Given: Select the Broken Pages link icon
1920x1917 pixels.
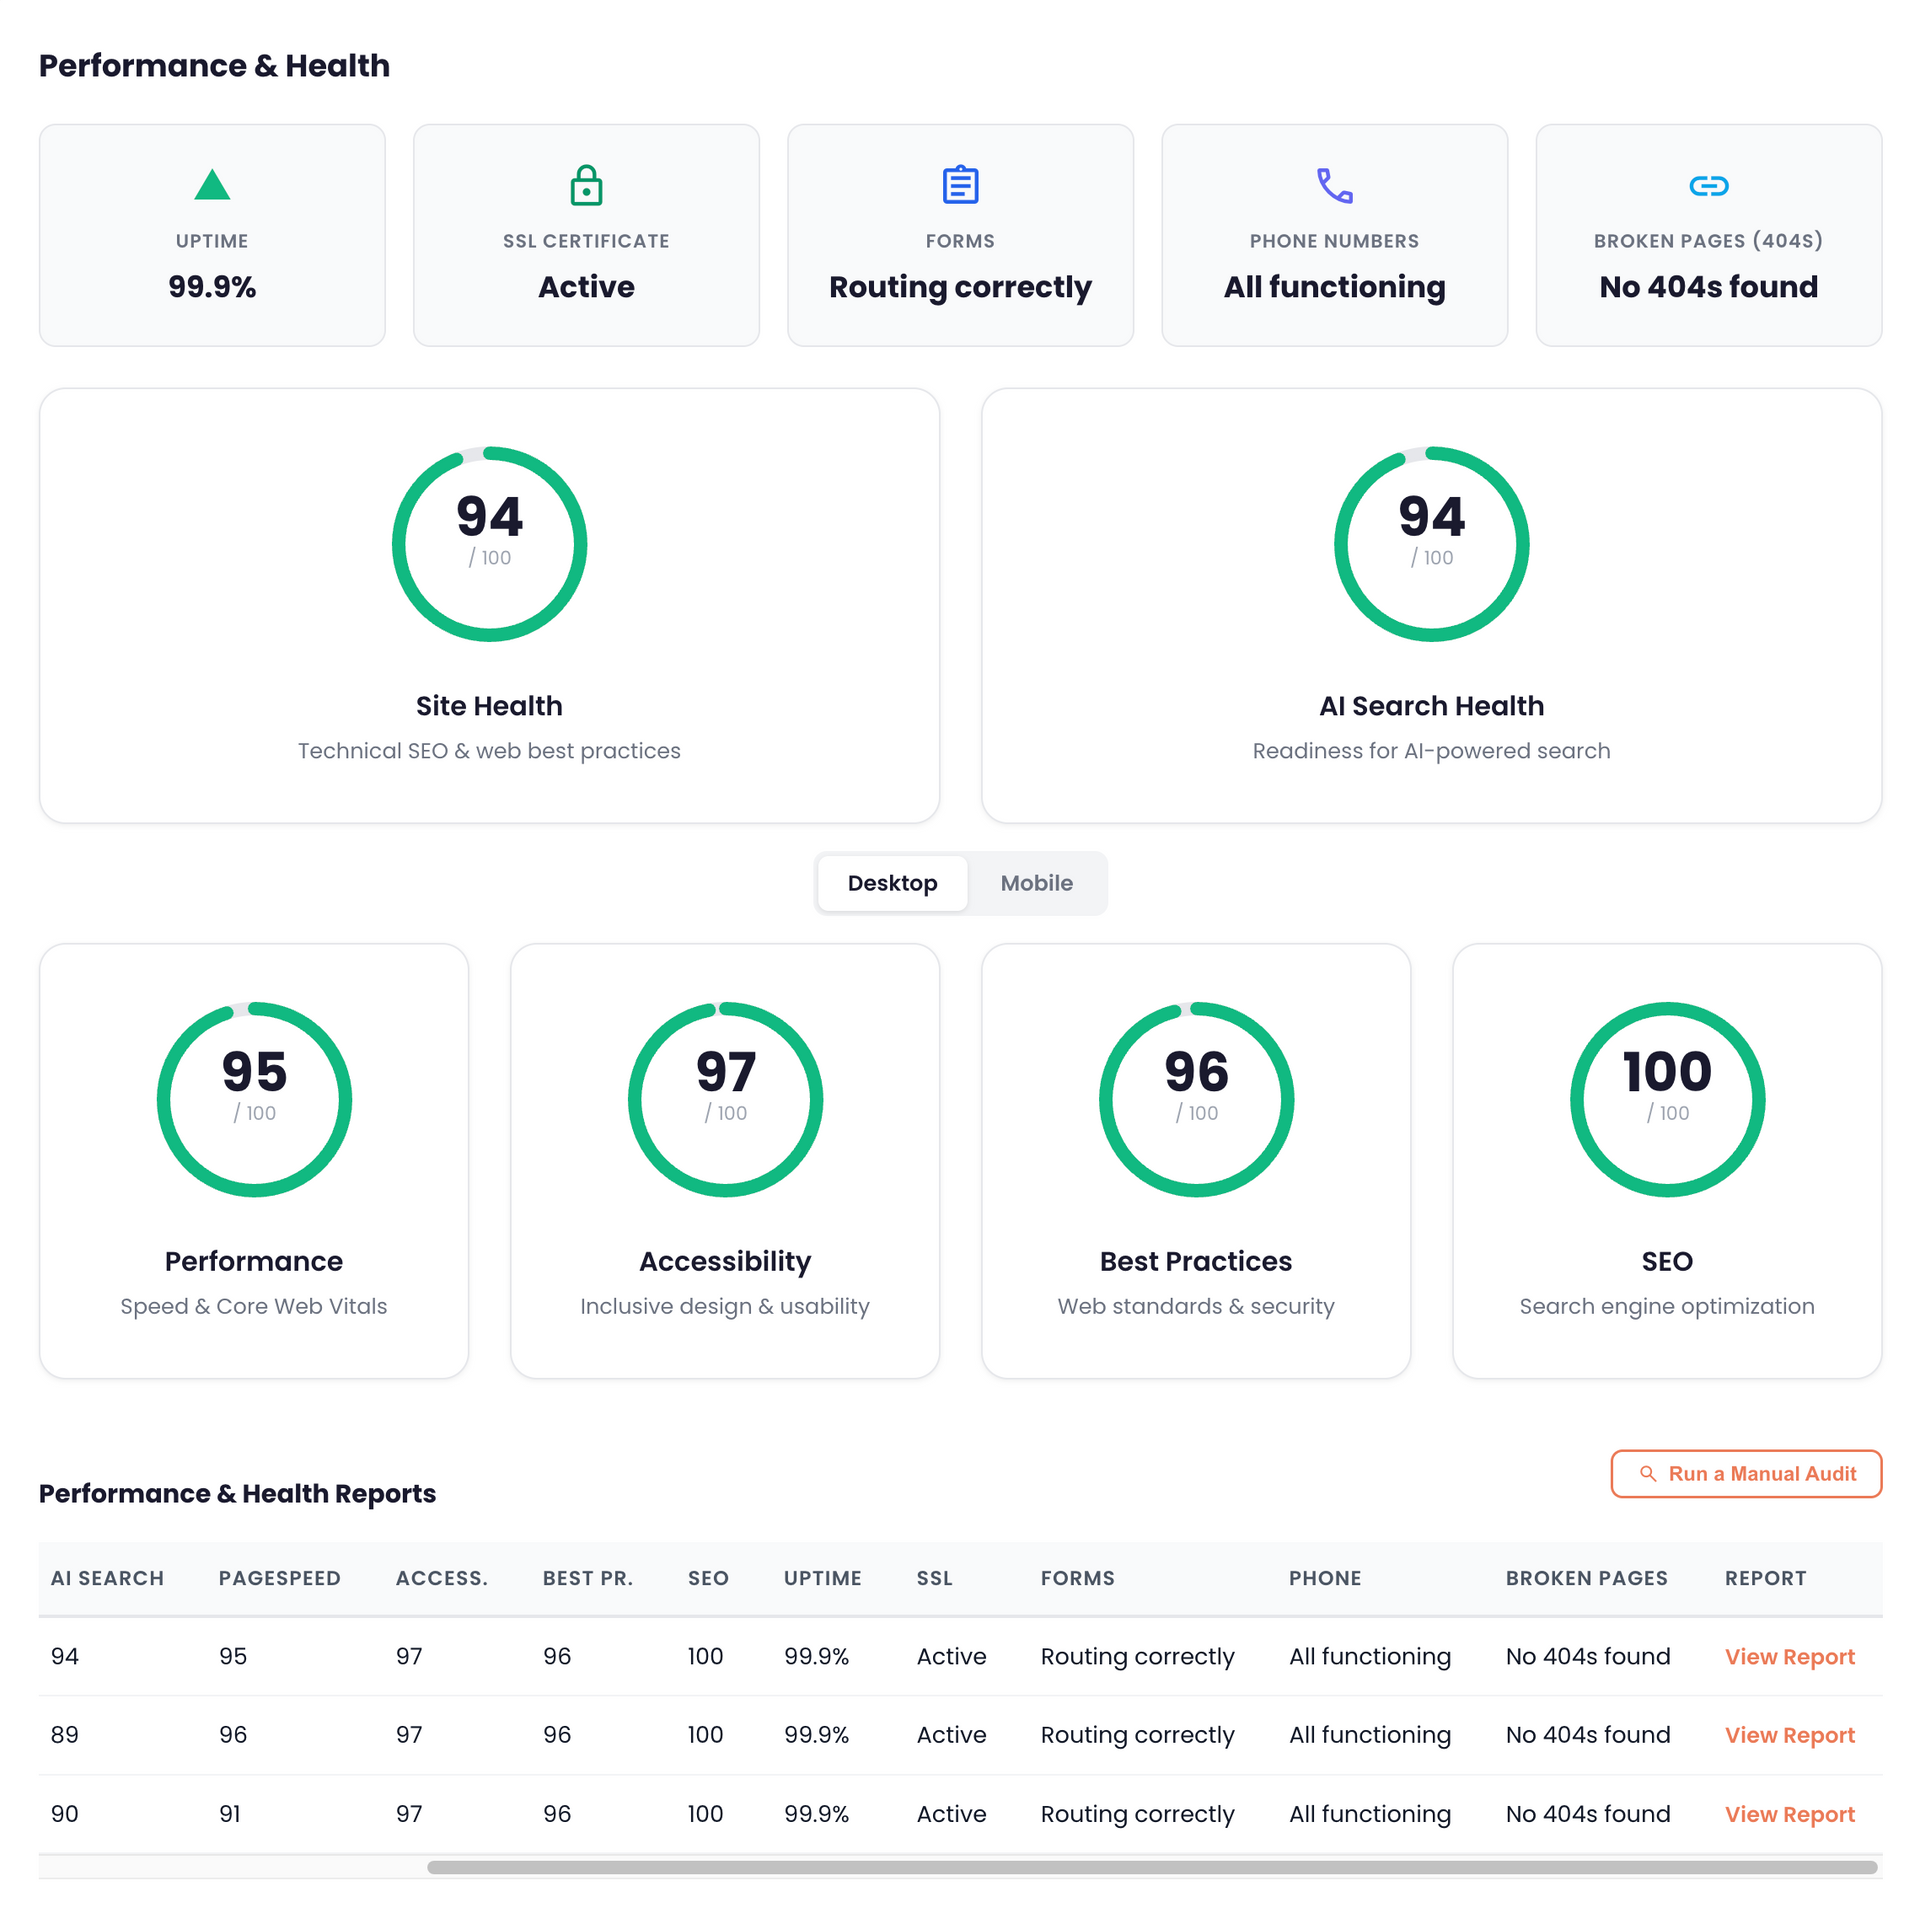Looking at the screenshot, I should click(1707, 185).
